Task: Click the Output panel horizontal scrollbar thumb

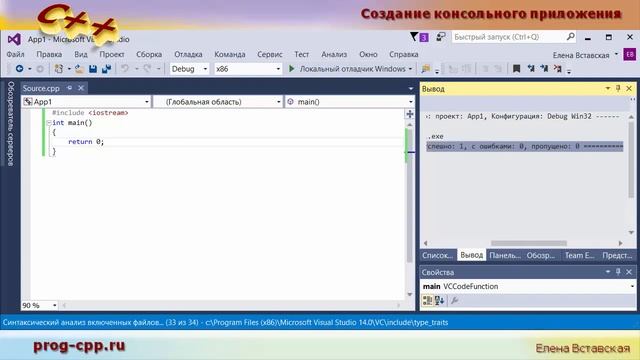Action: click(529, 243)
